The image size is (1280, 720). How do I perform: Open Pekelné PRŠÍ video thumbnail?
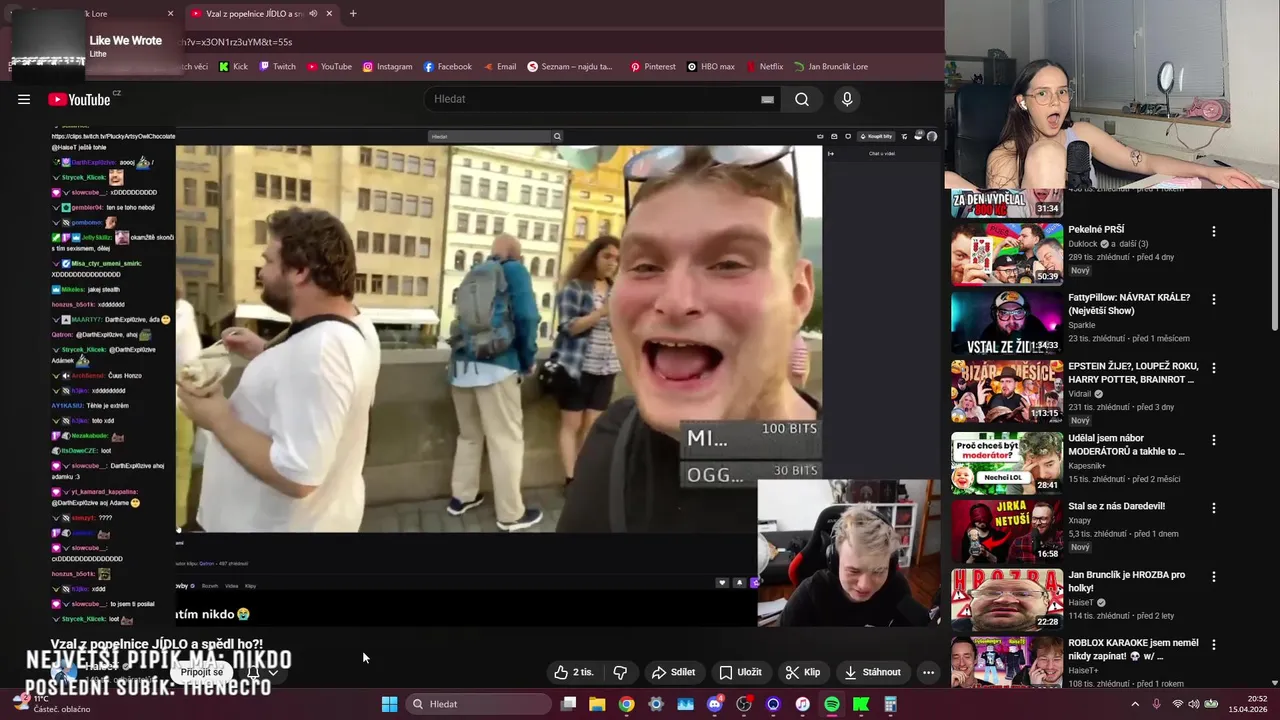(x=1007, y=254)
